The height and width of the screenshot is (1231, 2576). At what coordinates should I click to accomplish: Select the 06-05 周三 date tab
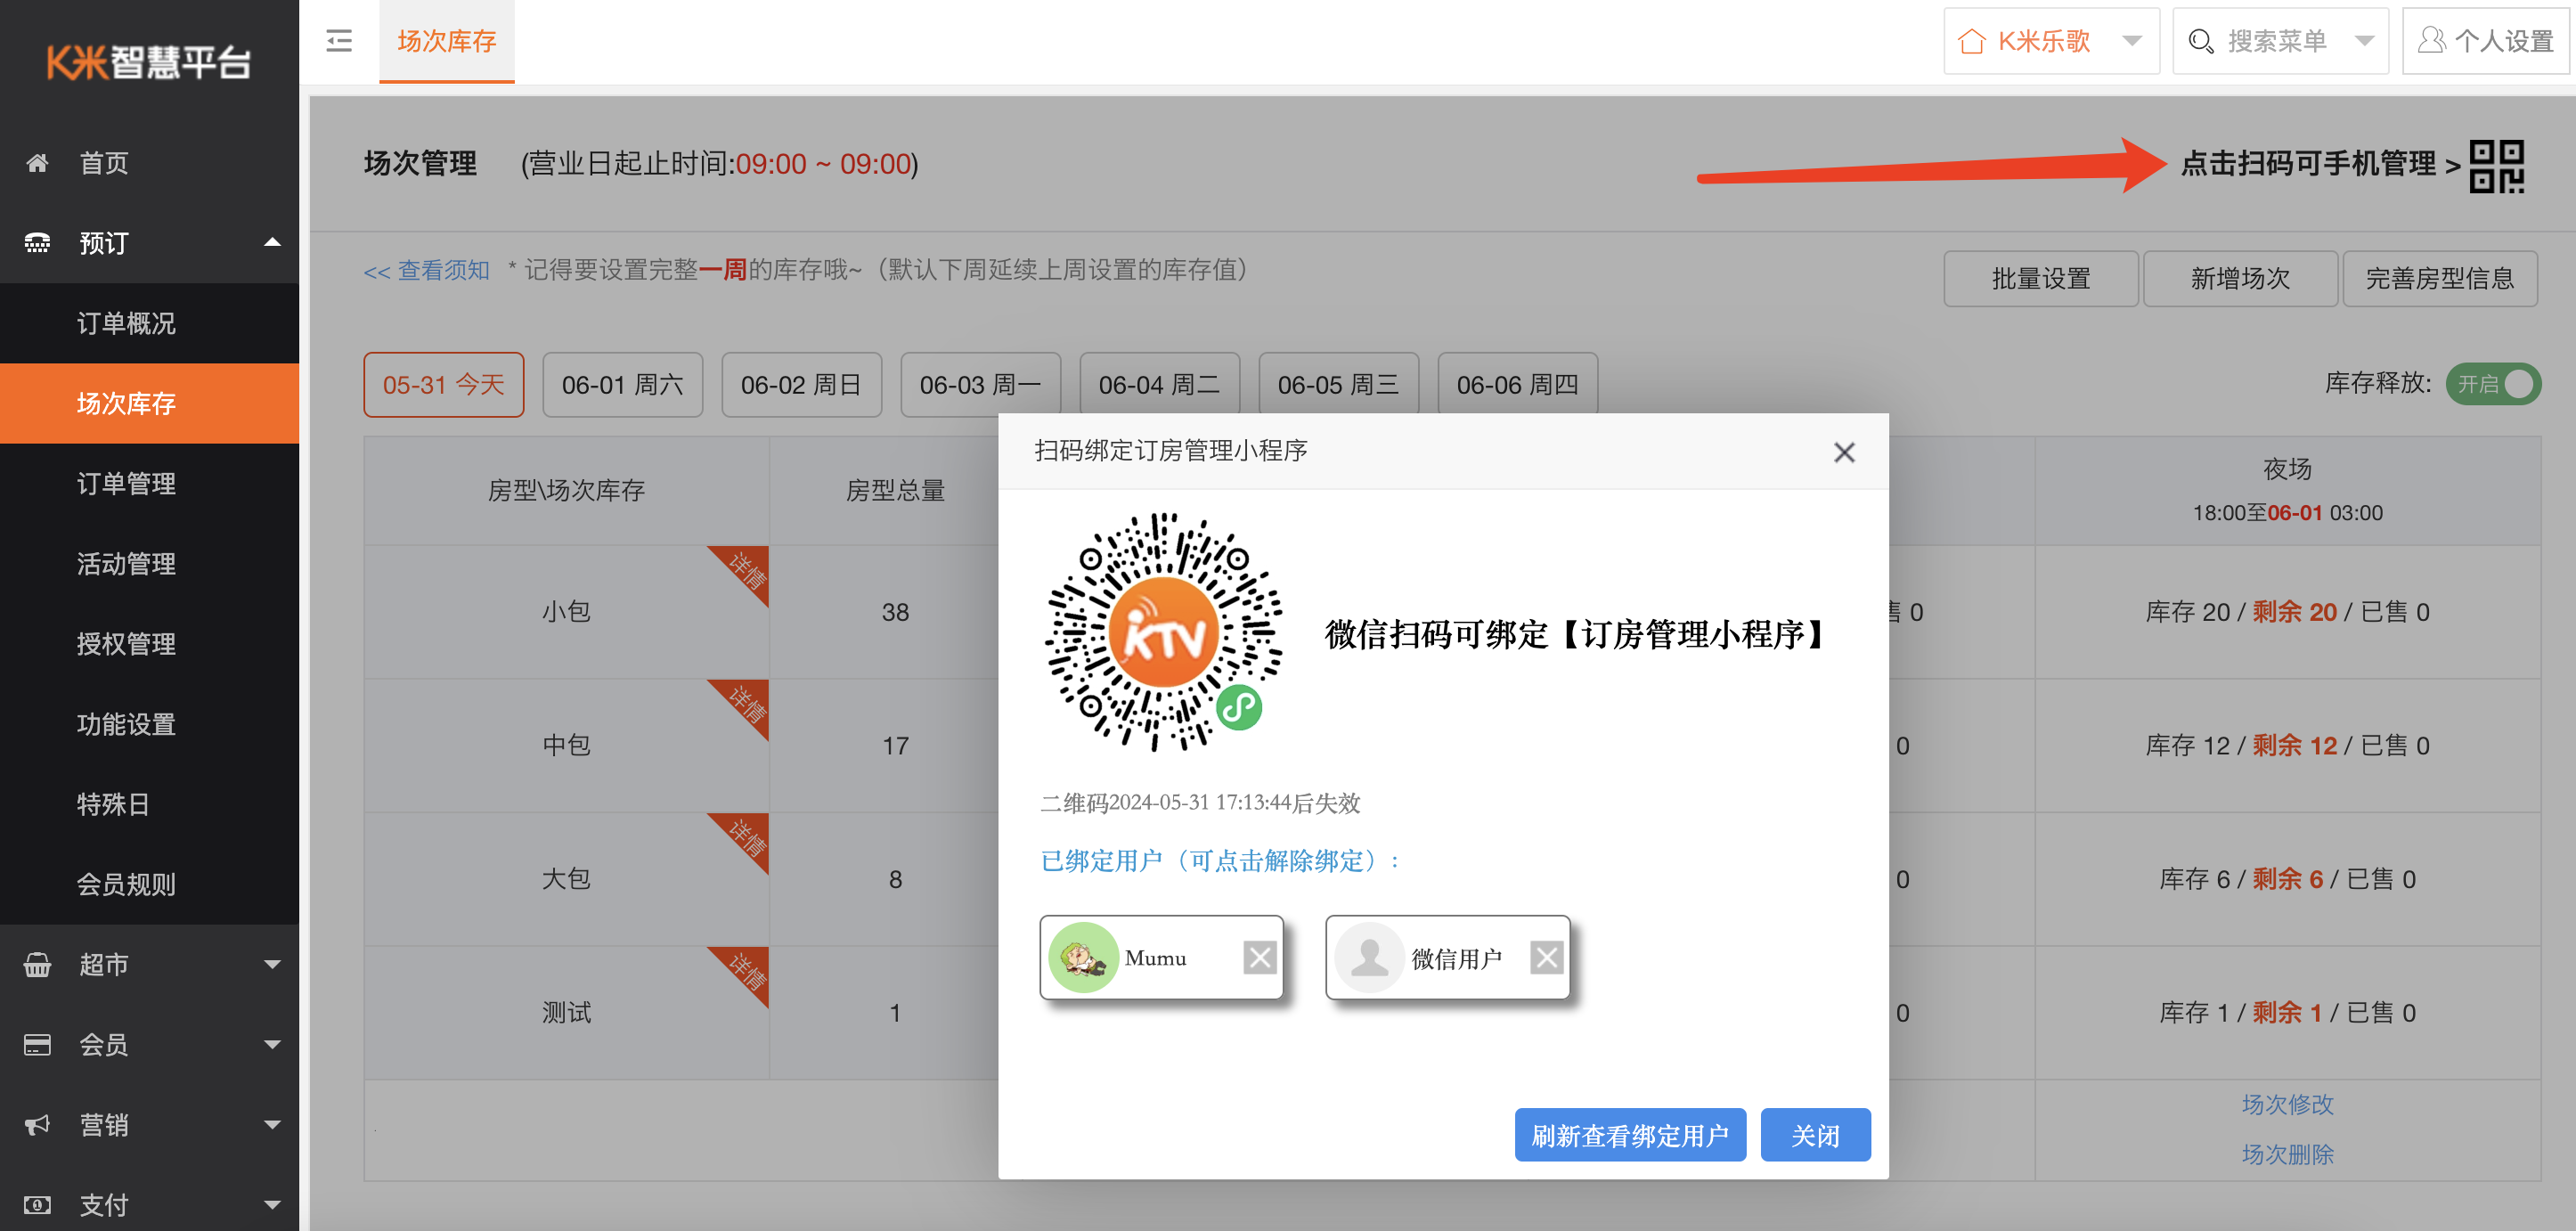[1338, 384]
